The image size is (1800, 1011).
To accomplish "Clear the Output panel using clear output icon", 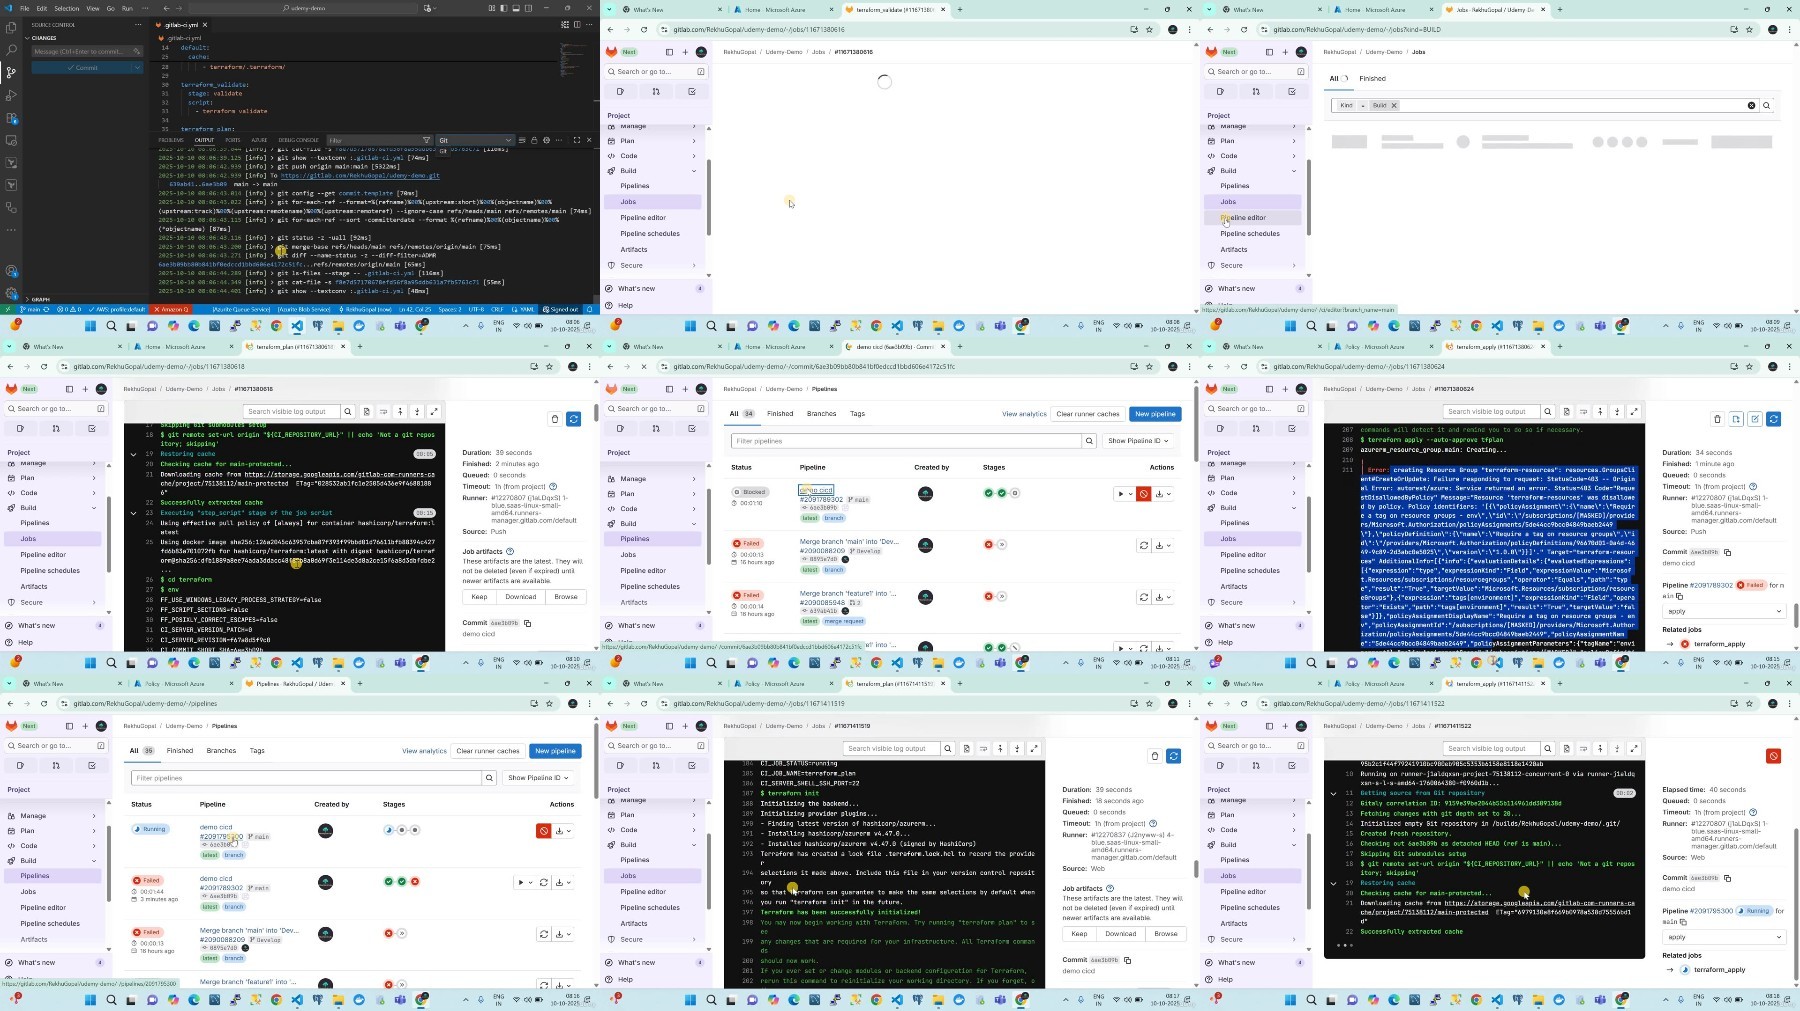I will 522,140.
